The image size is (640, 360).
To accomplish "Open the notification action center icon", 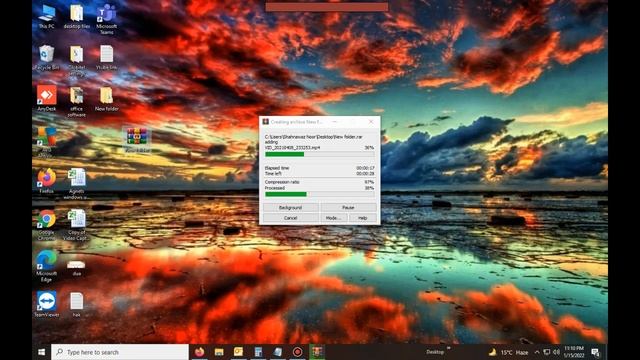I will point(595,352).
